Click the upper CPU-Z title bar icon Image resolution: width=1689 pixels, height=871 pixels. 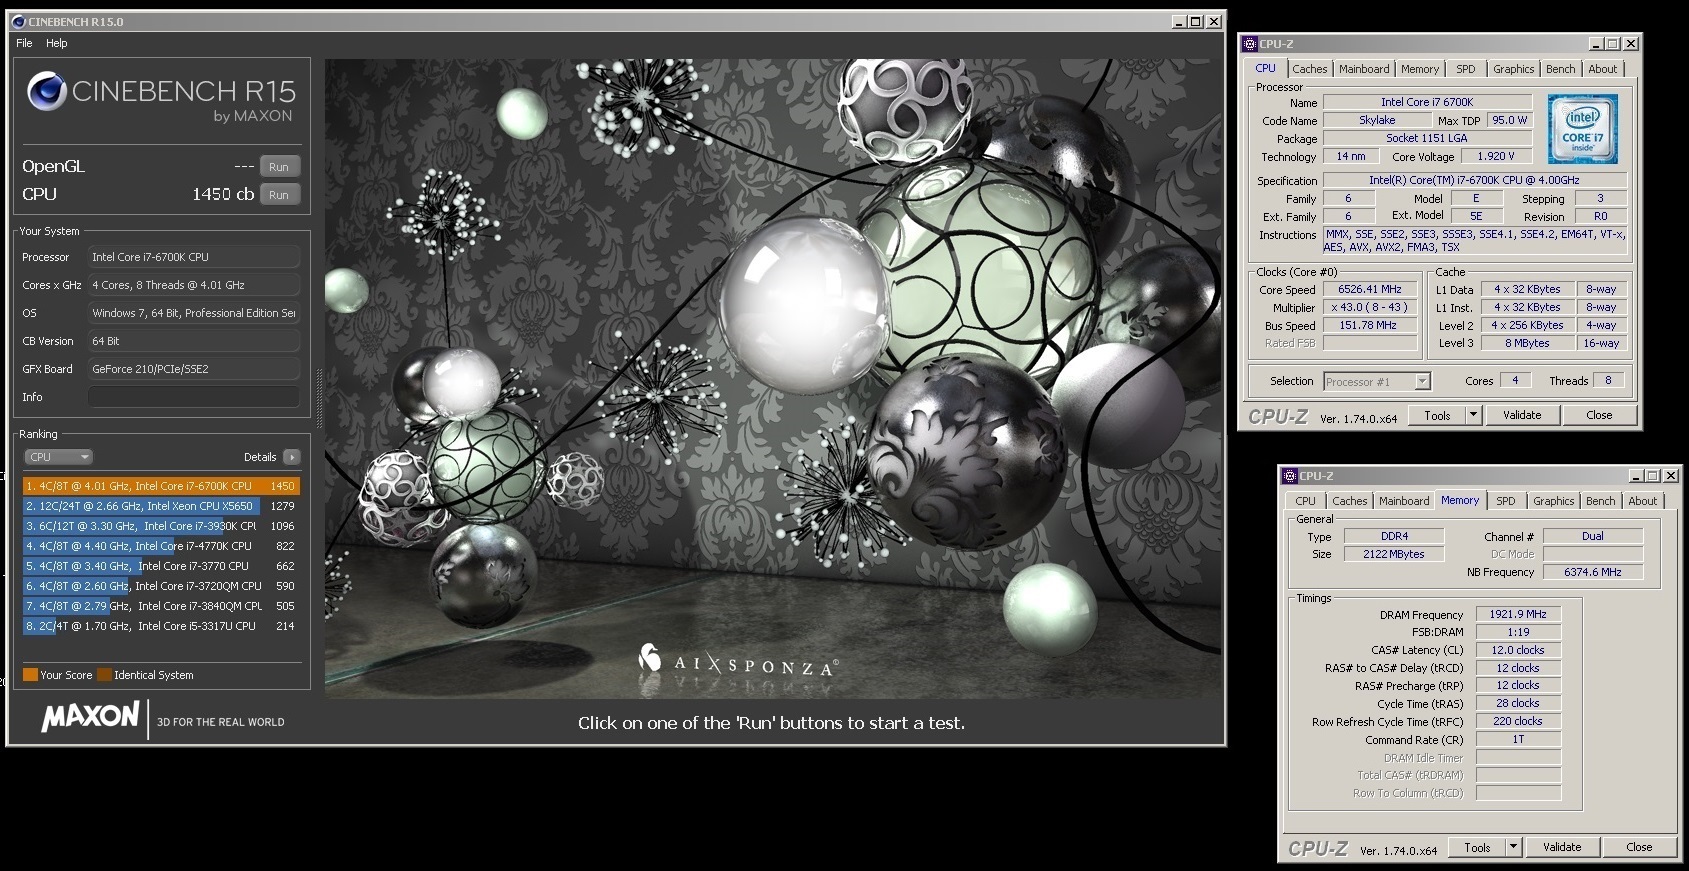(1250, 44)
